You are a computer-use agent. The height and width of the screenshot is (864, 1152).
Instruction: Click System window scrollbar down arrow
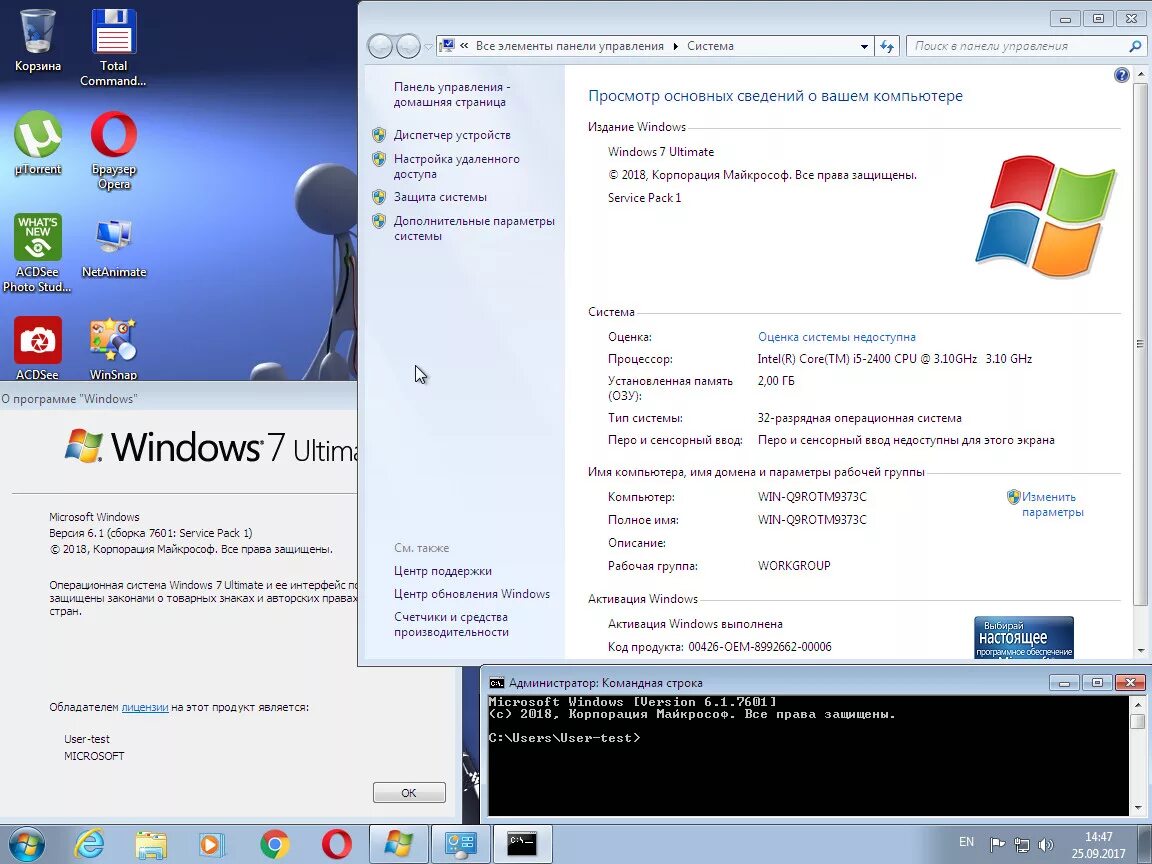pos(1140,651)
